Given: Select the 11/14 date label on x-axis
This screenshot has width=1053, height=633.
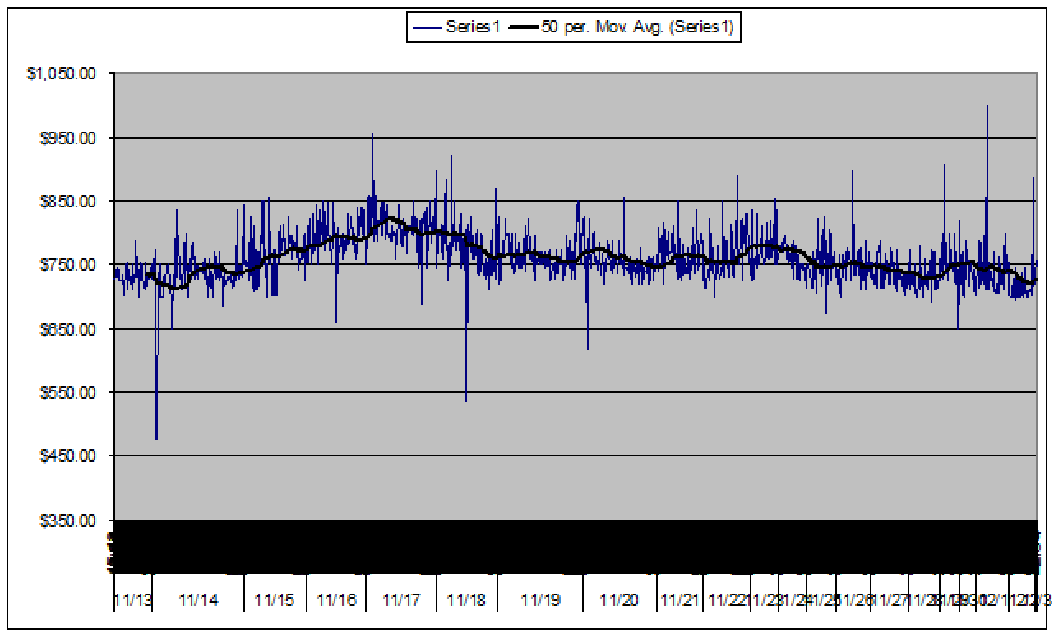Looking at the screenshot, I should [198, 599].
